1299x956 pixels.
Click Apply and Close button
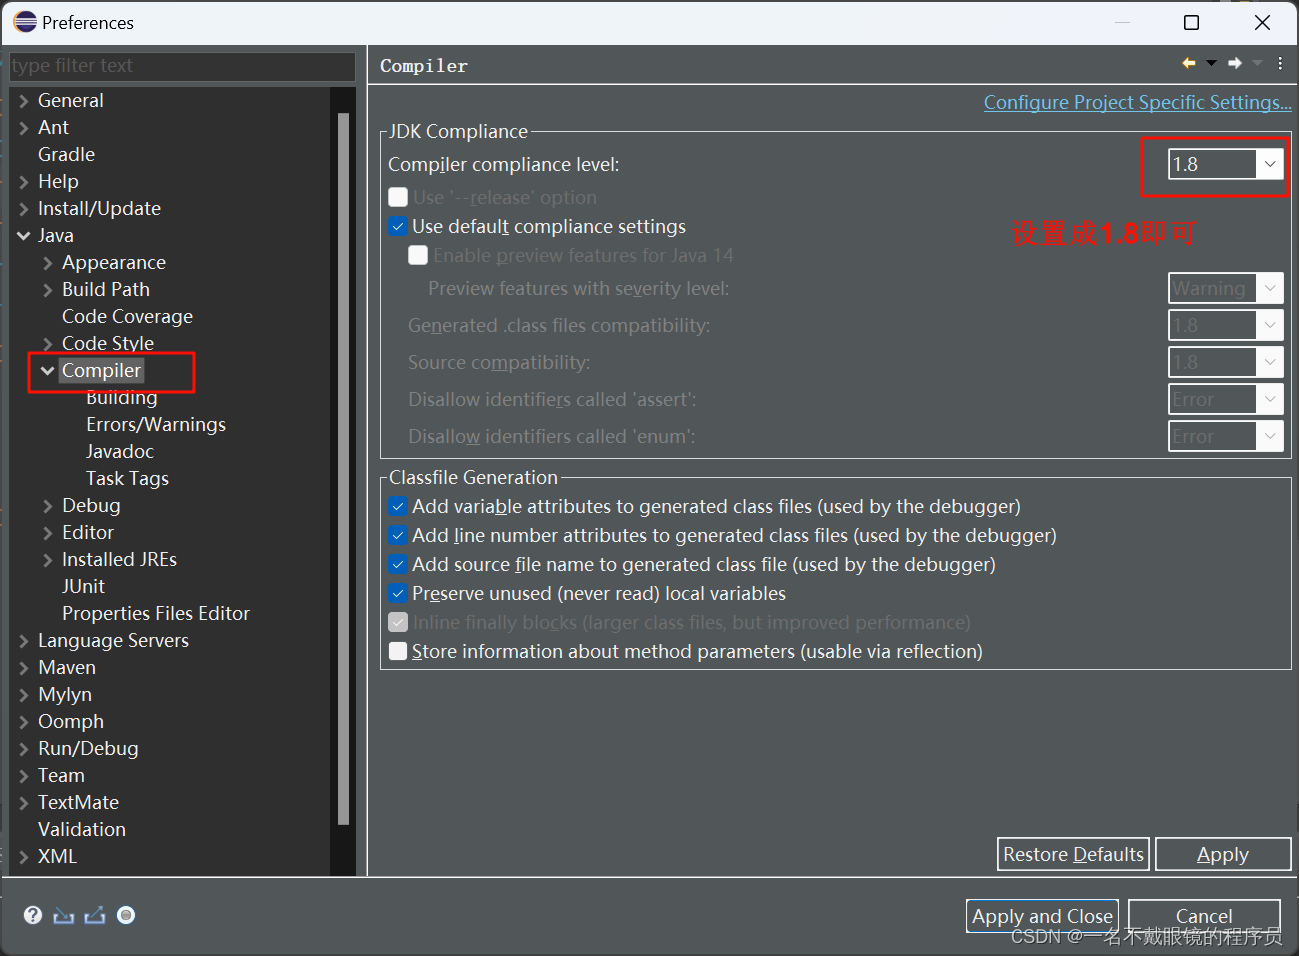click(1042, 916)
